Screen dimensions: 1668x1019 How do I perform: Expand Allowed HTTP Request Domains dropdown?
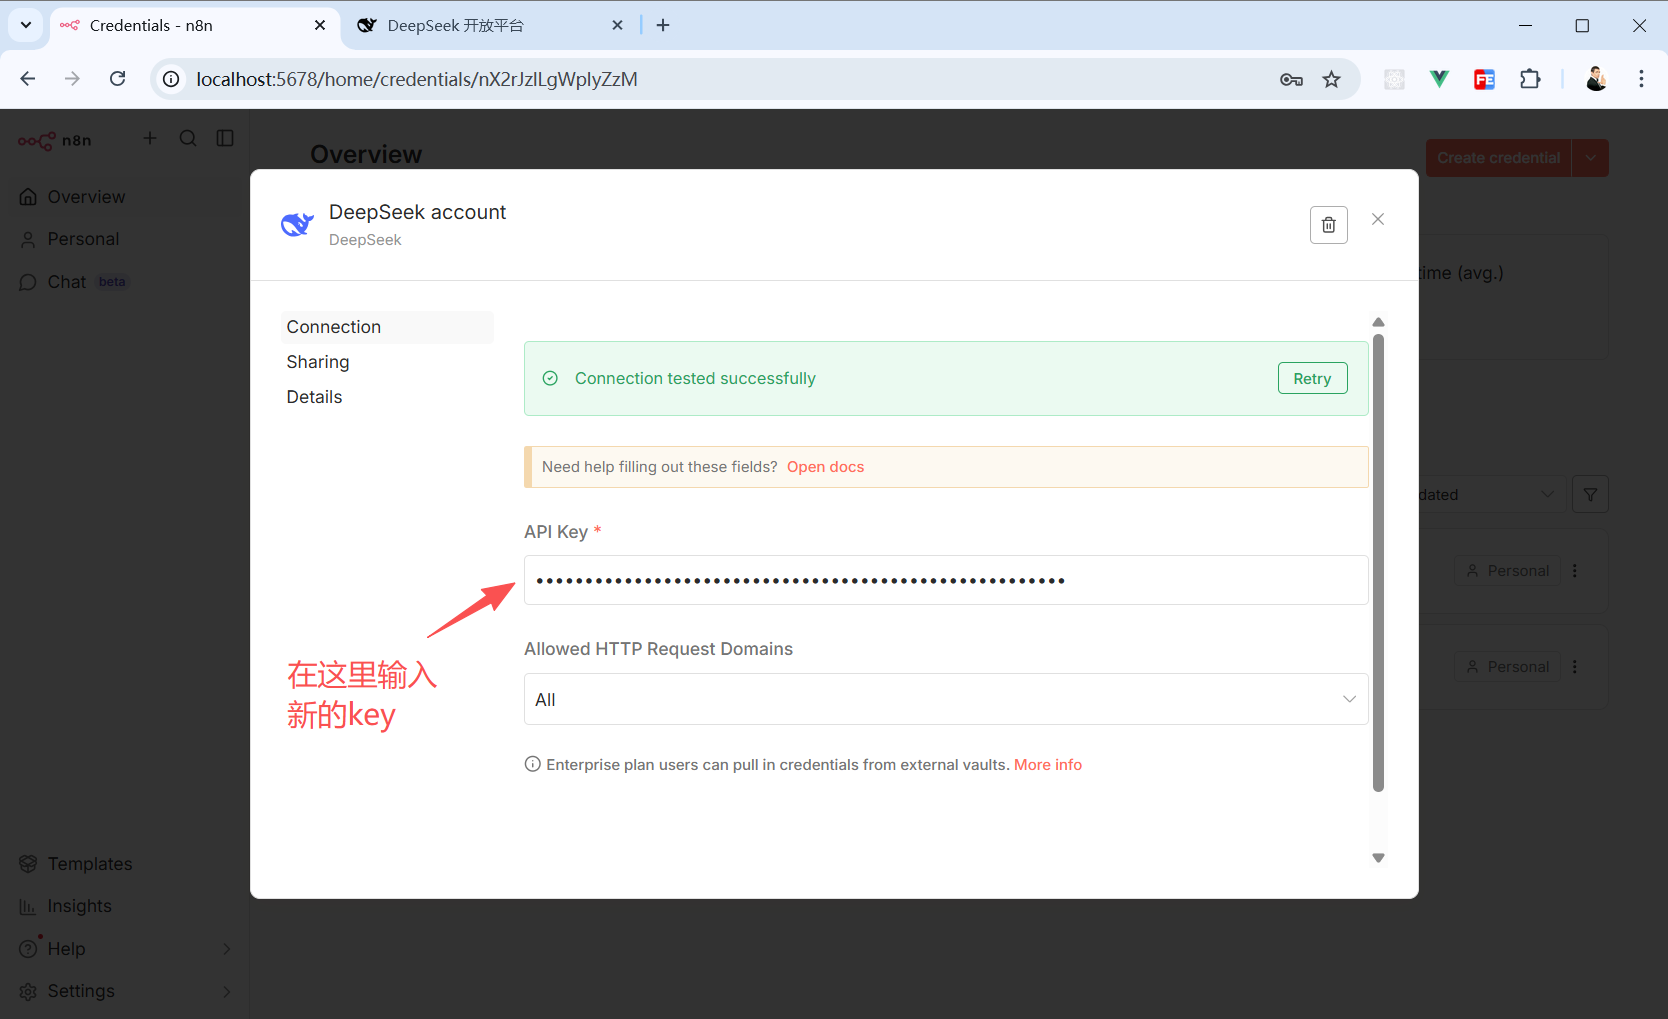(945, 699)
